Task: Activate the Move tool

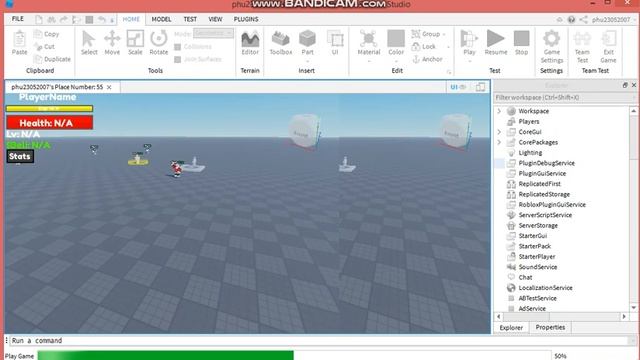Action: tap(112, 42)
